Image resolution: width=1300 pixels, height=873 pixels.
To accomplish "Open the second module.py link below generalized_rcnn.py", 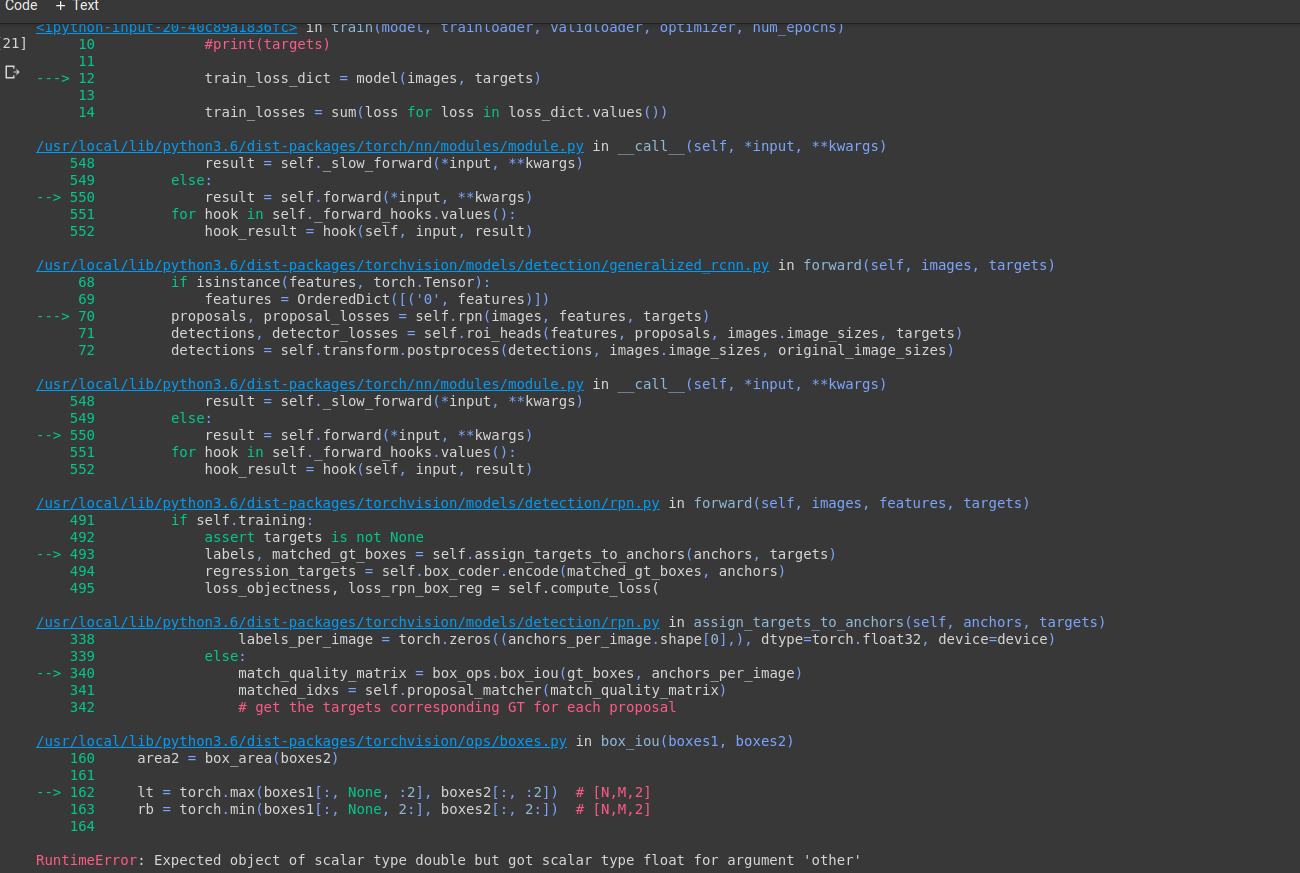I will (310, 384).
